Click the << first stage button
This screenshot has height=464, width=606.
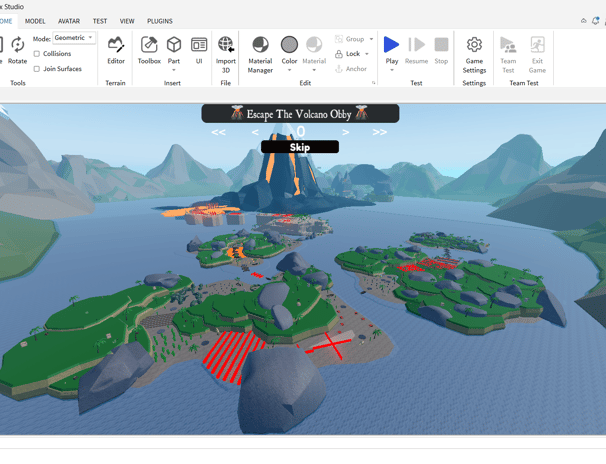[218, 132]
